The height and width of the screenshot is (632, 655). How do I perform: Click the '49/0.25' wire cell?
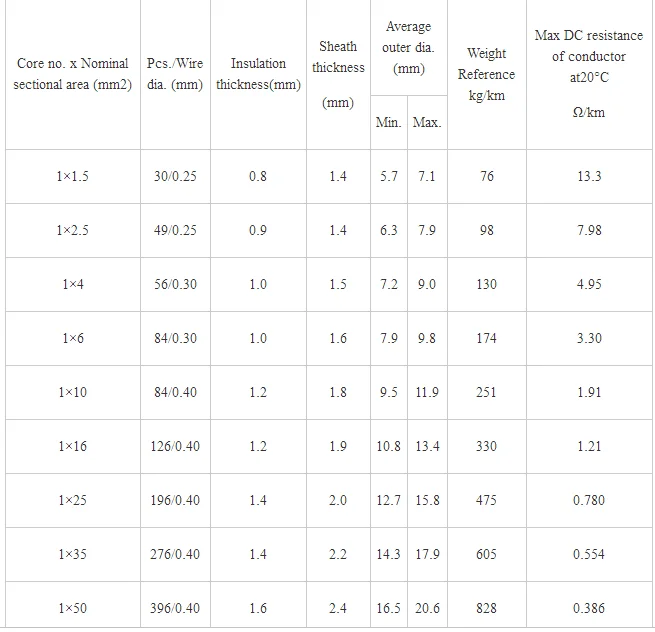174,231
